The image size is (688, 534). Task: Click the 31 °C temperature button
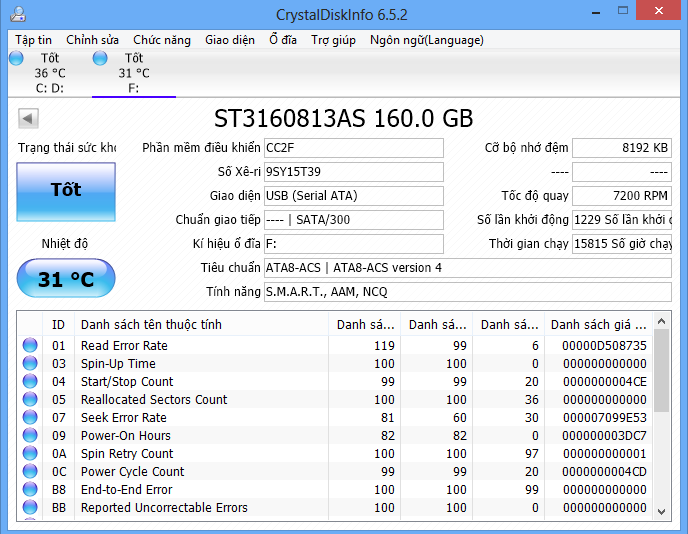[x=66, y=280]
